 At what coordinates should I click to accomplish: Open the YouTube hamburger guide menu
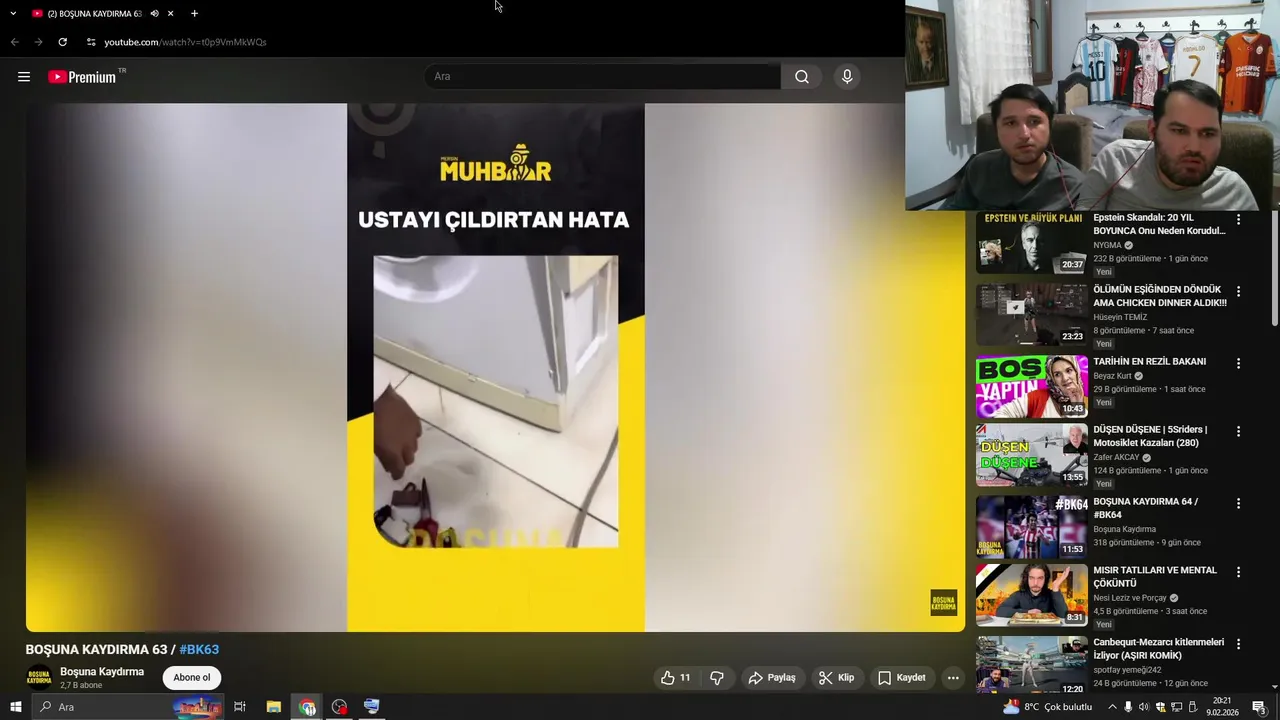24,77
